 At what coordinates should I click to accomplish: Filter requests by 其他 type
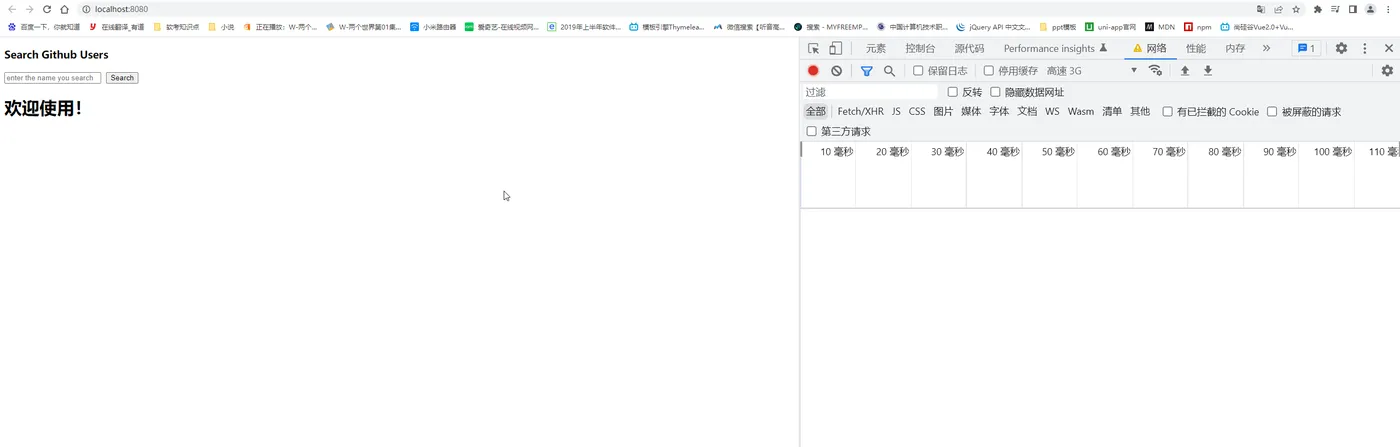[x=1140, y=112]
